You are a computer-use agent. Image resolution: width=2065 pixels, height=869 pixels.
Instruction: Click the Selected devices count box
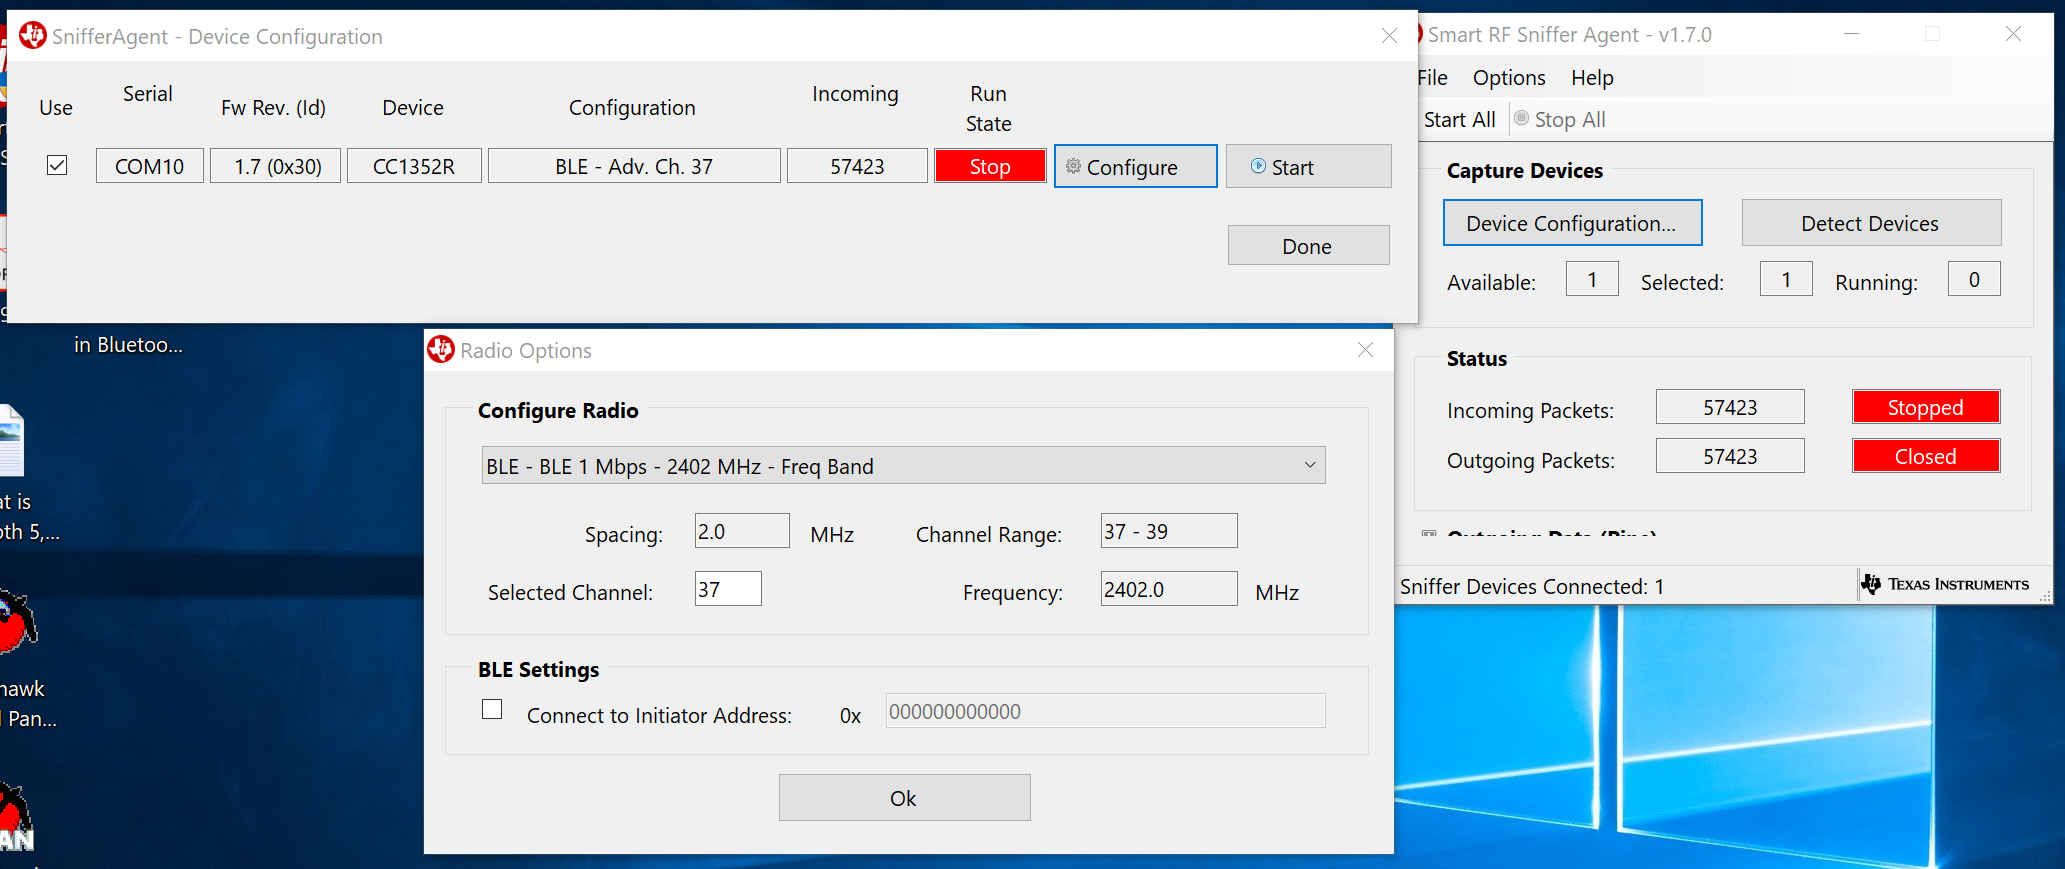[x=1786, y=279]
